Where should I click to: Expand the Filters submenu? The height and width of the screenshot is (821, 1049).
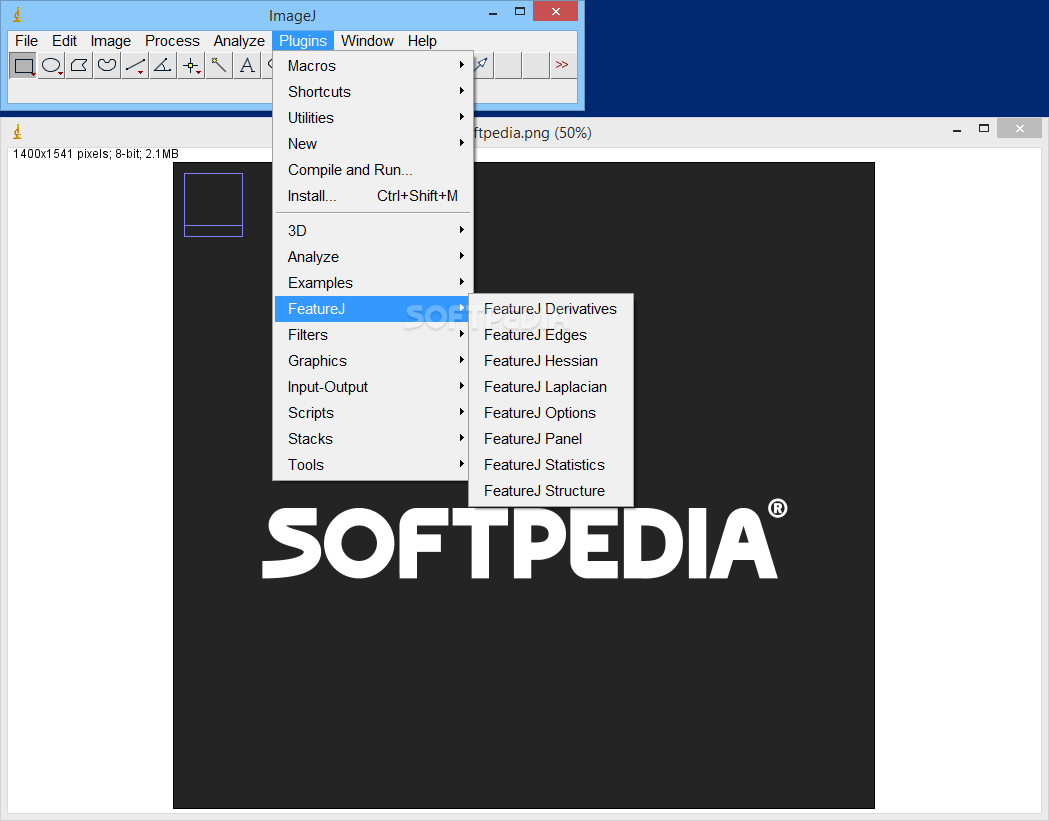[373, 335]
